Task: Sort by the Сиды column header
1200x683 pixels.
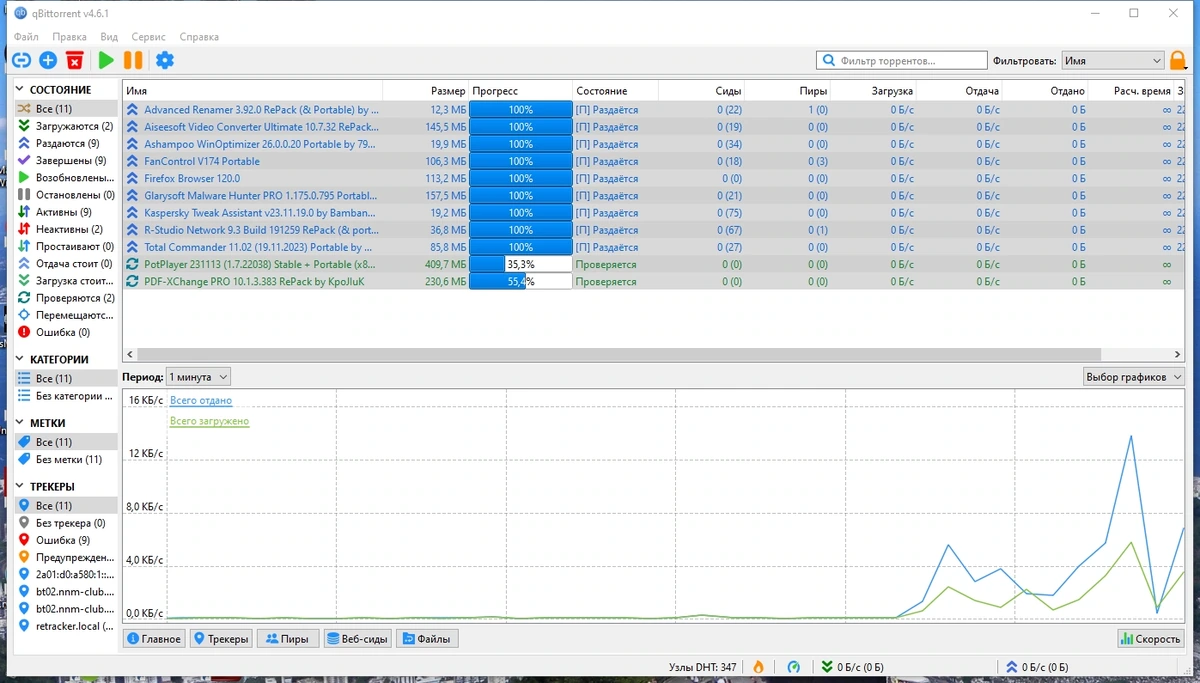Action: pyautogui.click(x=702, y=91)
